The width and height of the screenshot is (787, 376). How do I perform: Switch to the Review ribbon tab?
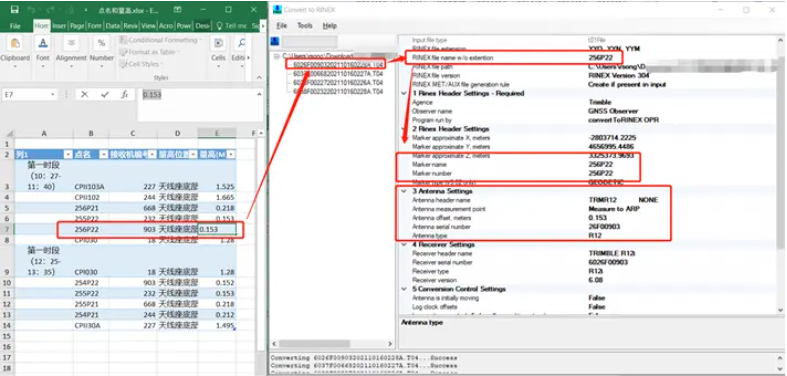pyautogui.click(x=130, y=26)
